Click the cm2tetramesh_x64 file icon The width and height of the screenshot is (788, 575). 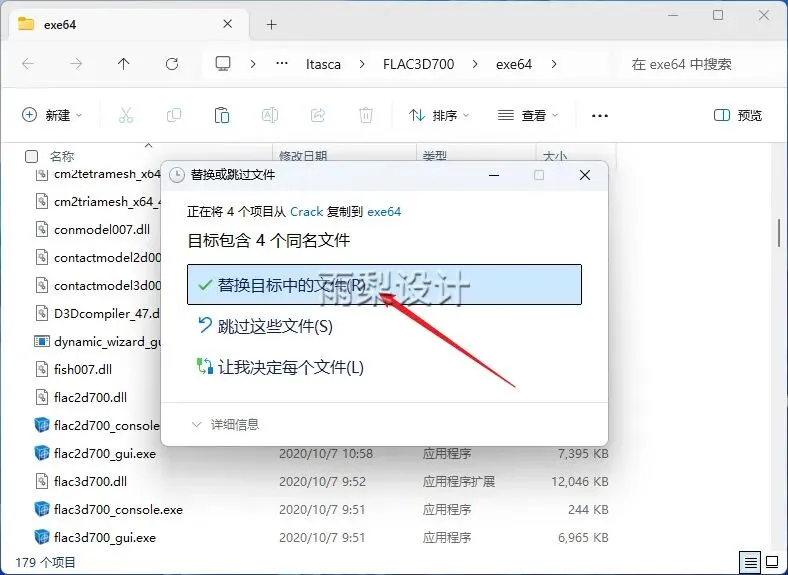coord(42,174)
